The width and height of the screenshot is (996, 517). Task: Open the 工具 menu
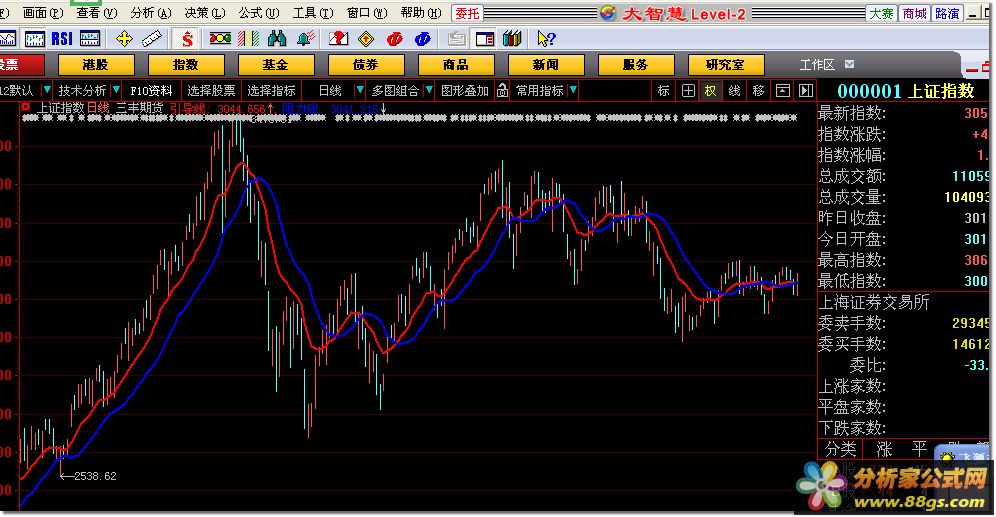click(x=313, y=13)
